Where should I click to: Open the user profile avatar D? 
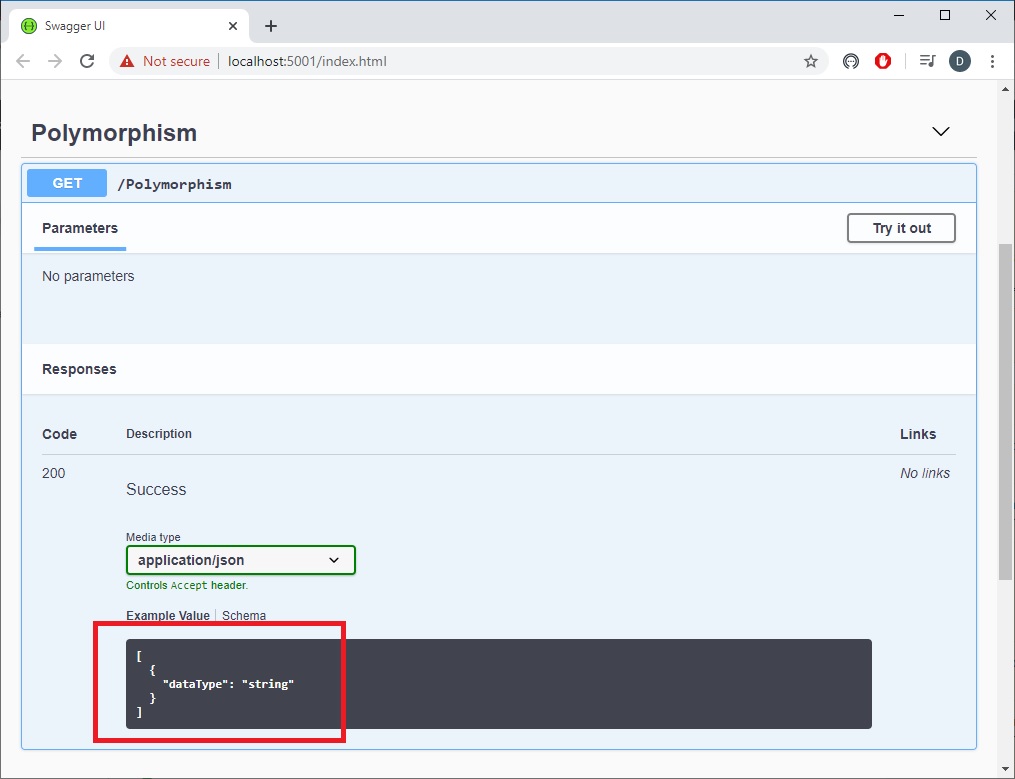click(x=959, y=61)
